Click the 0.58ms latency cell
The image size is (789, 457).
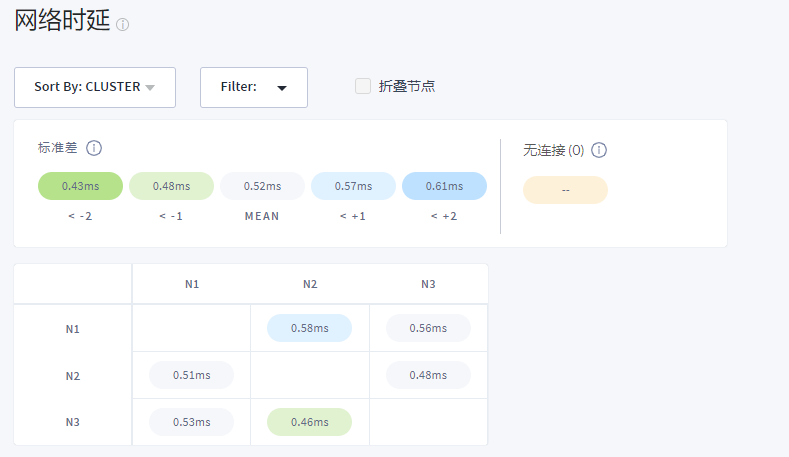[x=310, y=328]
